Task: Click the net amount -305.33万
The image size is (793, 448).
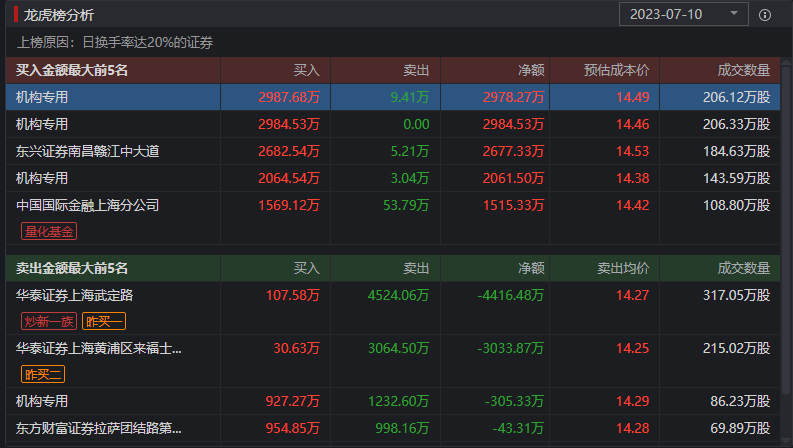Action: click(x=514, y=401)
